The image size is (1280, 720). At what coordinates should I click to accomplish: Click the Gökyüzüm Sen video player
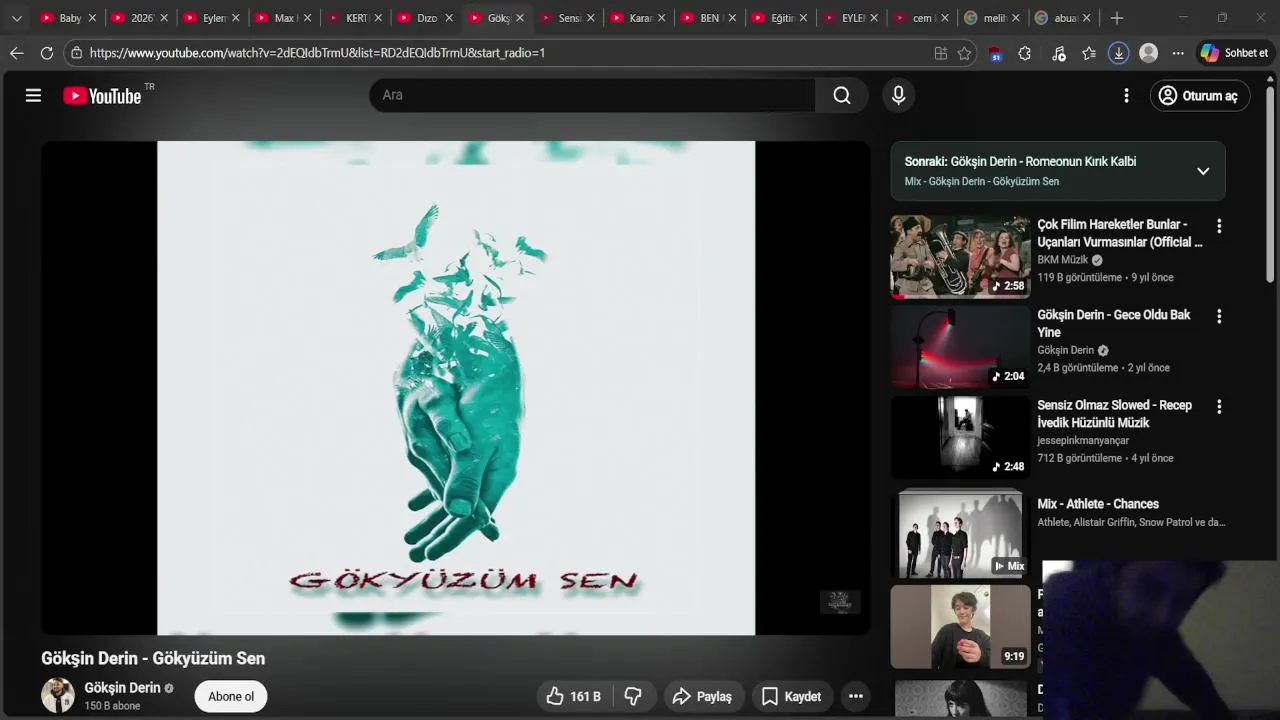point(456,388)
